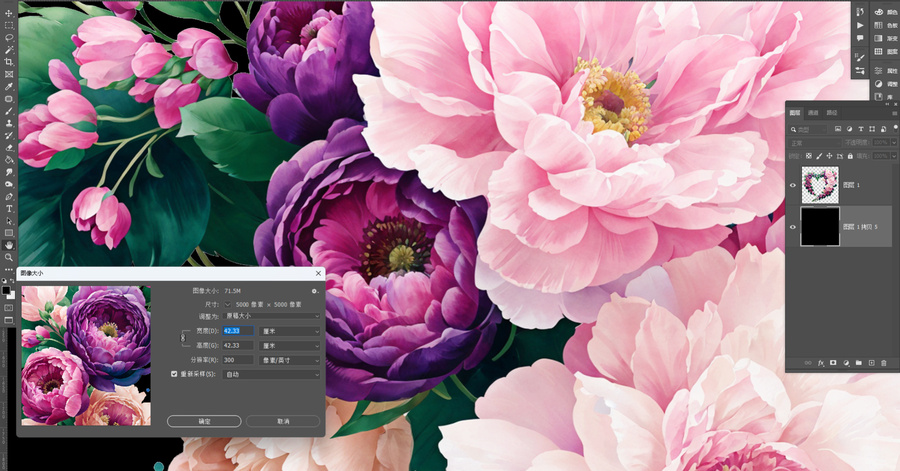Select the Eraser tool

[9, 147]
